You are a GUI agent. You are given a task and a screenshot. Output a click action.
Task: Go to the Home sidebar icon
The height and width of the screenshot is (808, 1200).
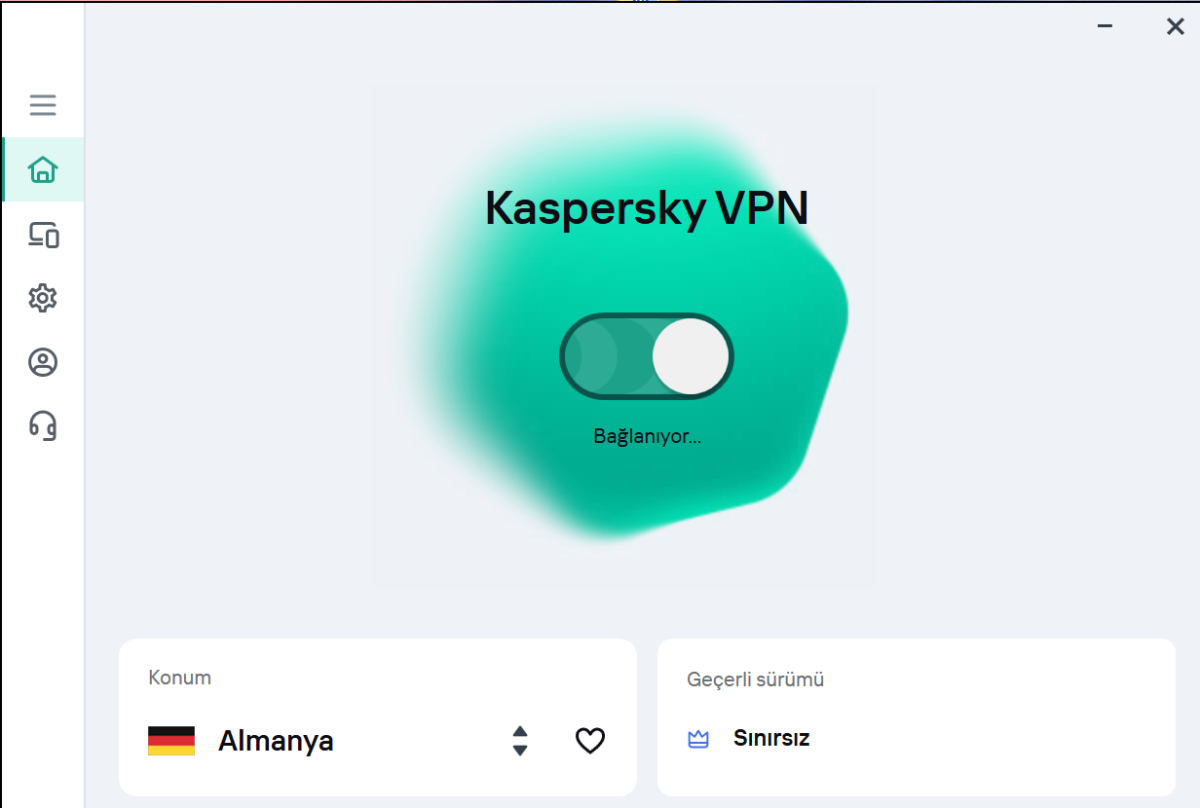coord(43,170)
